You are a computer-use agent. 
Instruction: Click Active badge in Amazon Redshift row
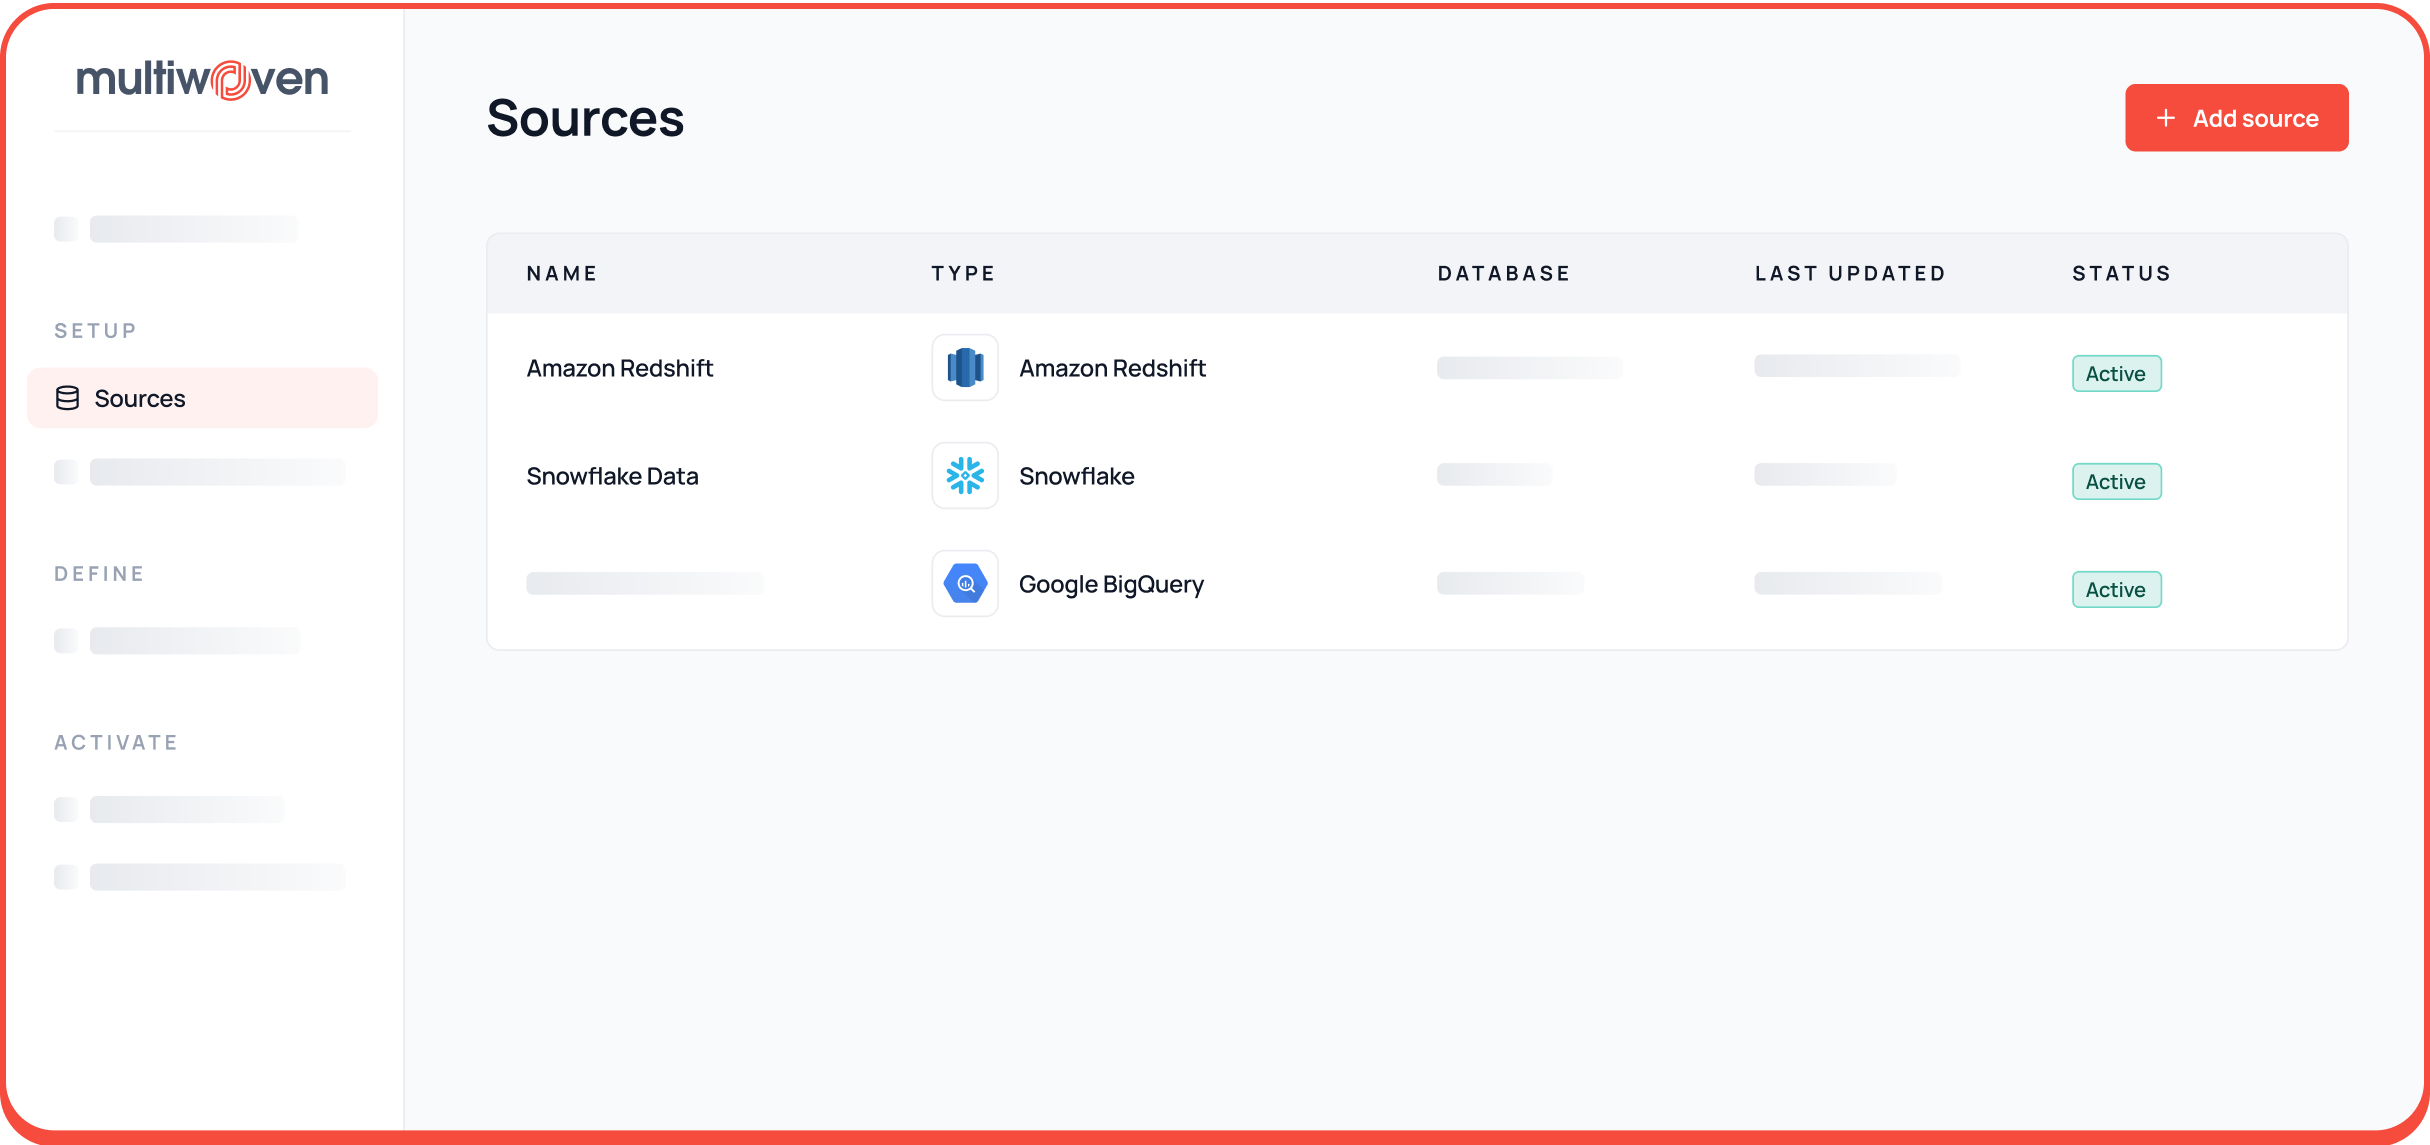(2116, 374)
